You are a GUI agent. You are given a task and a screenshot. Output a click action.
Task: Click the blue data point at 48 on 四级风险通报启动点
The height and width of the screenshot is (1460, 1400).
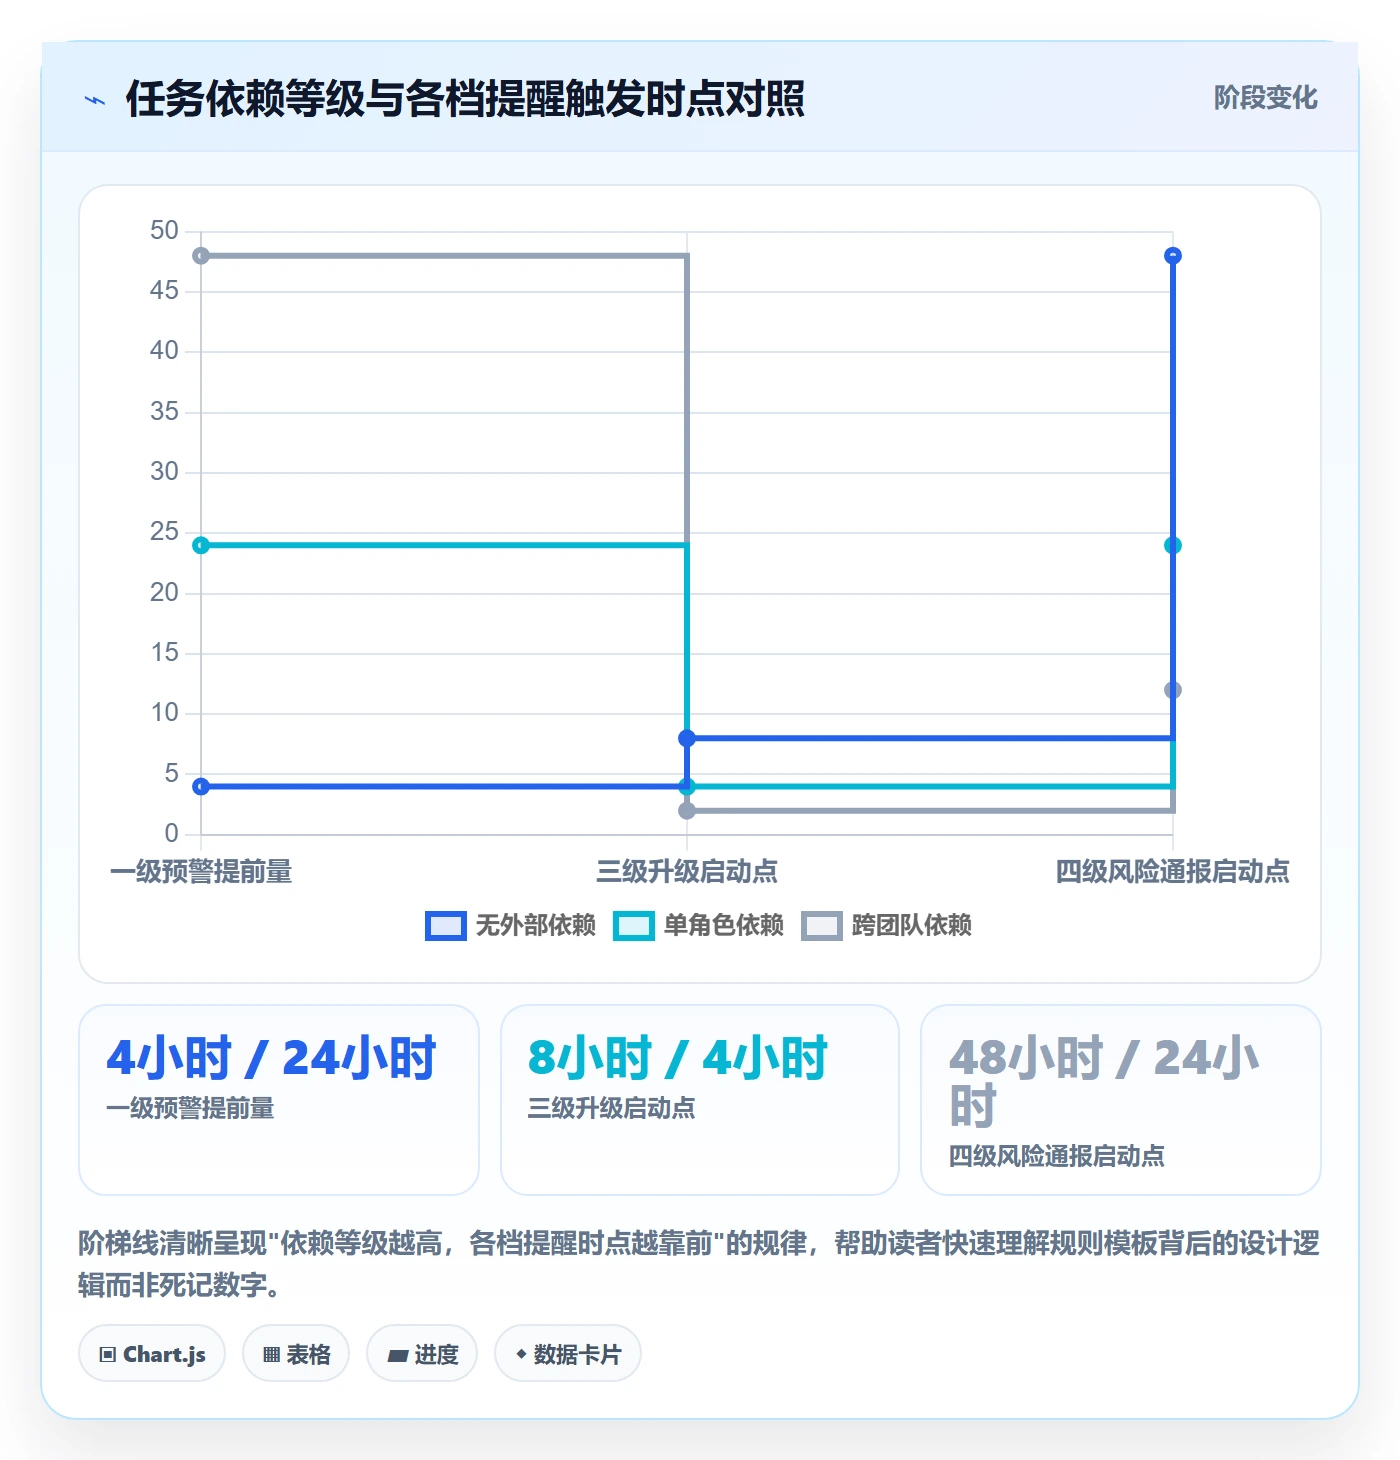[1173, 256]
